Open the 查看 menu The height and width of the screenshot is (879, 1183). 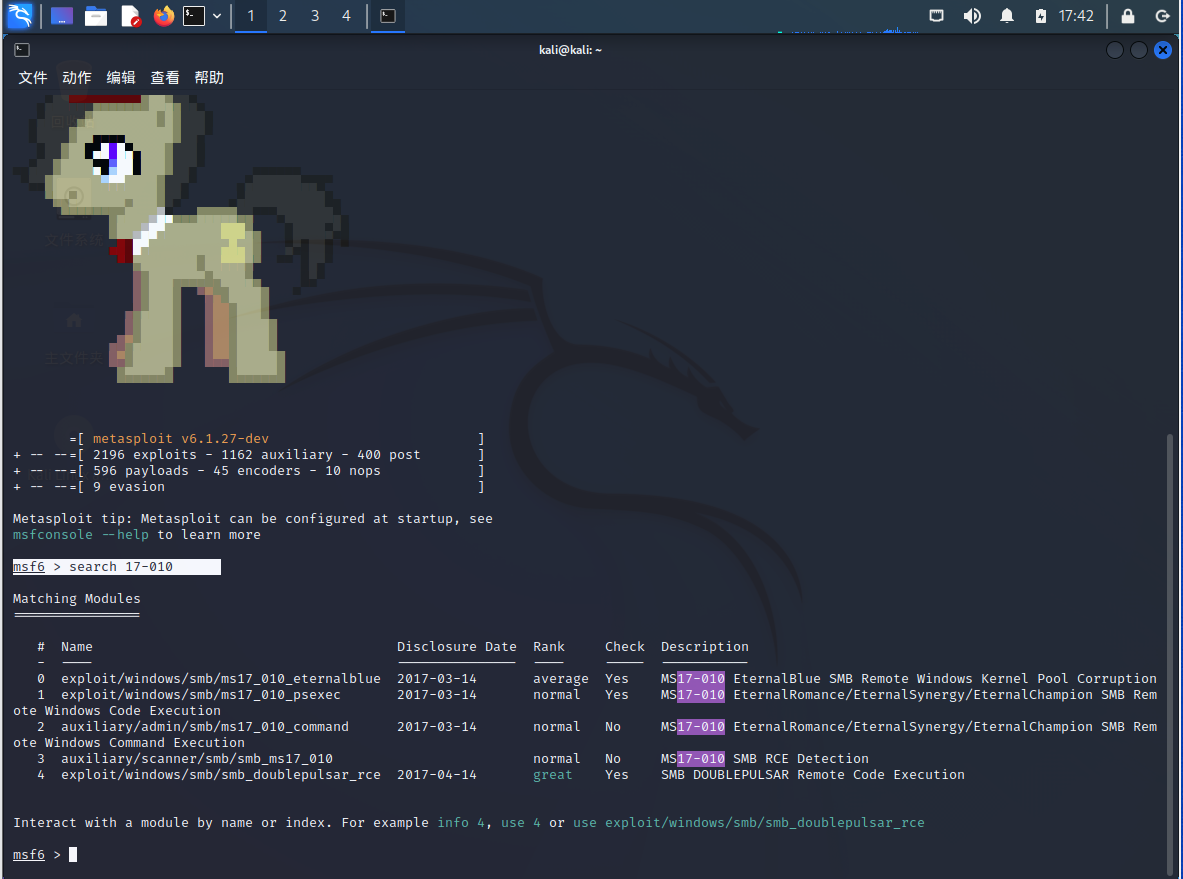click(x=164, y=78)
